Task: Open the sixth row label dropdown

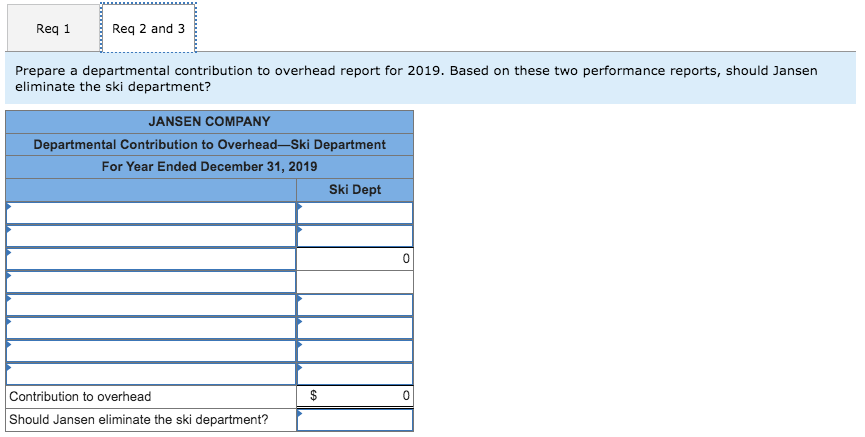Action: tap(151, 328)
